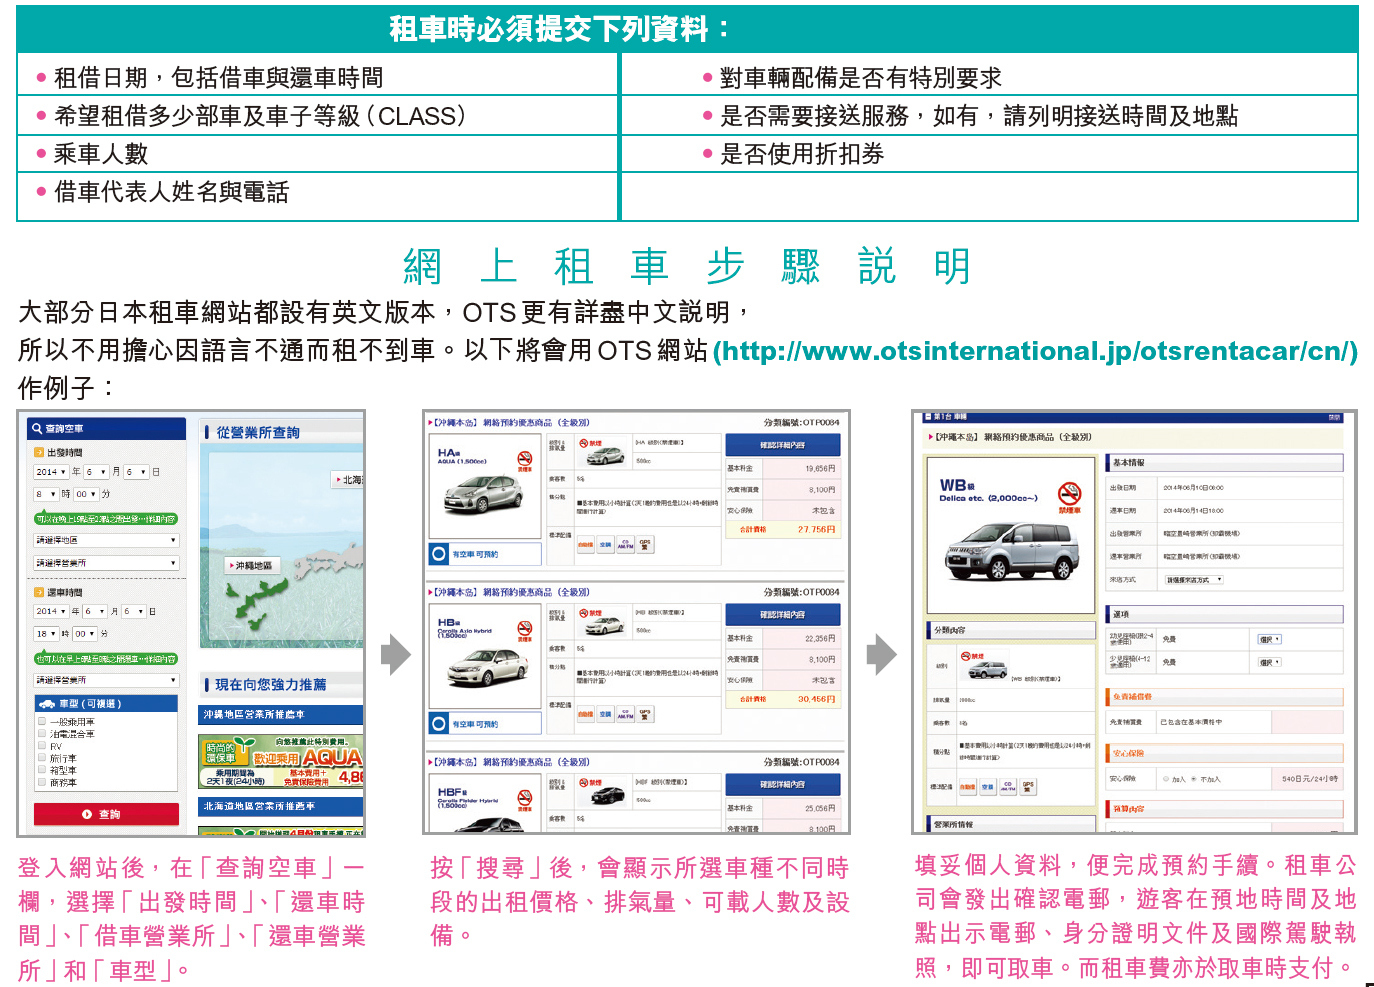Click the 禁煙車 no-smoking icon on WB Delica
Viewport: 1374px width, 987px height.
point(1069,493)
